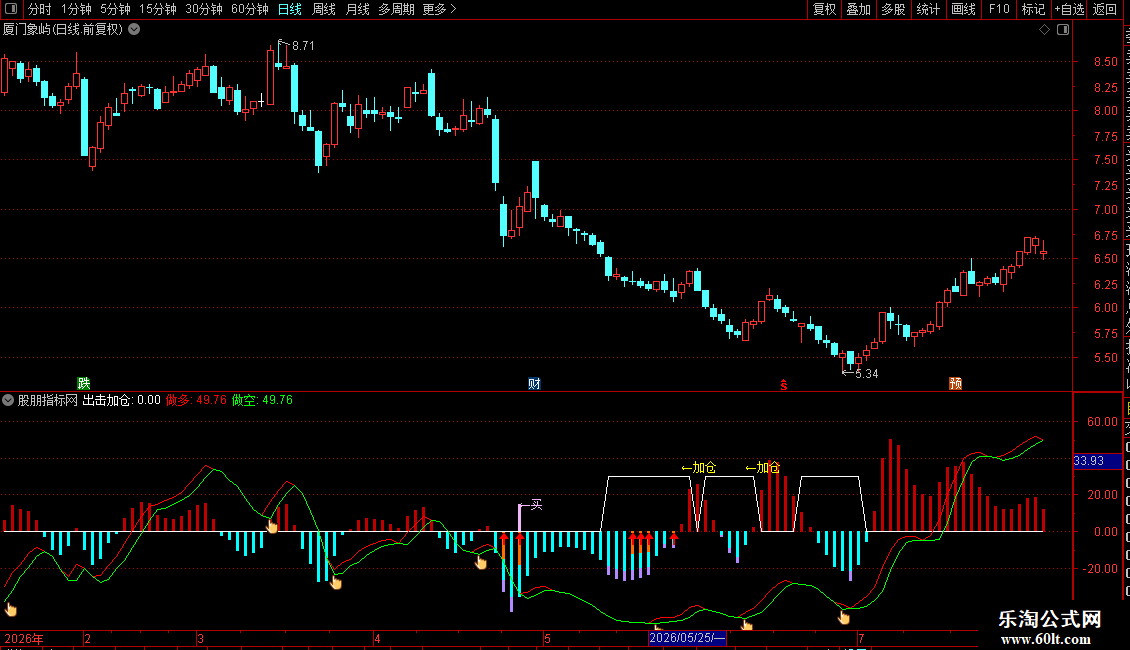The image size is (1130, 650).
Task: Open F10 company information
Action: click(x=999, y=9)
